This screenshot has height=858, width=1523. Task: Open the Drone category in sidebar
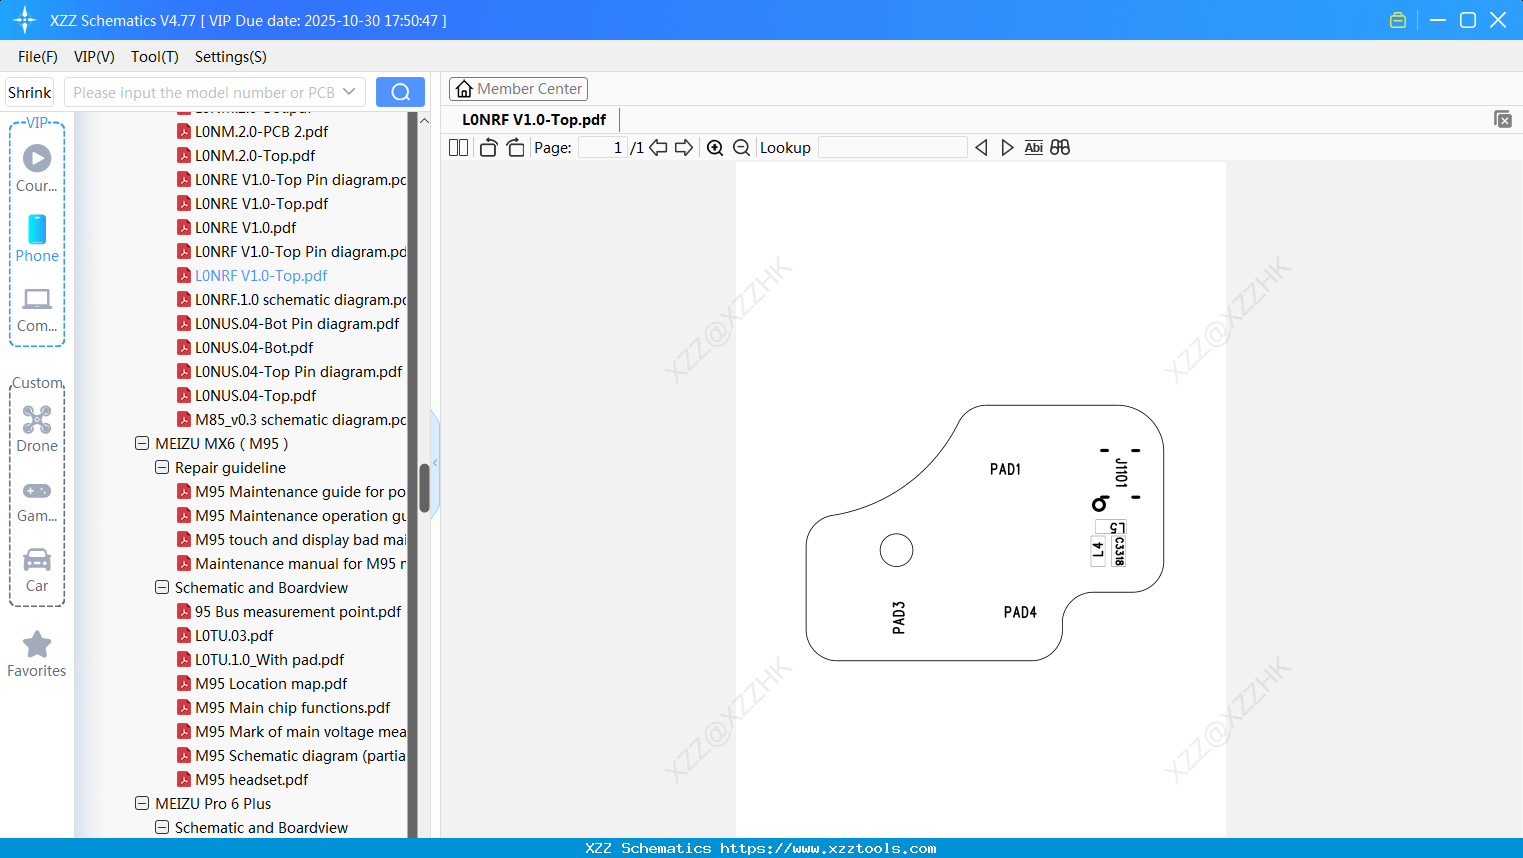click(36, 428)
